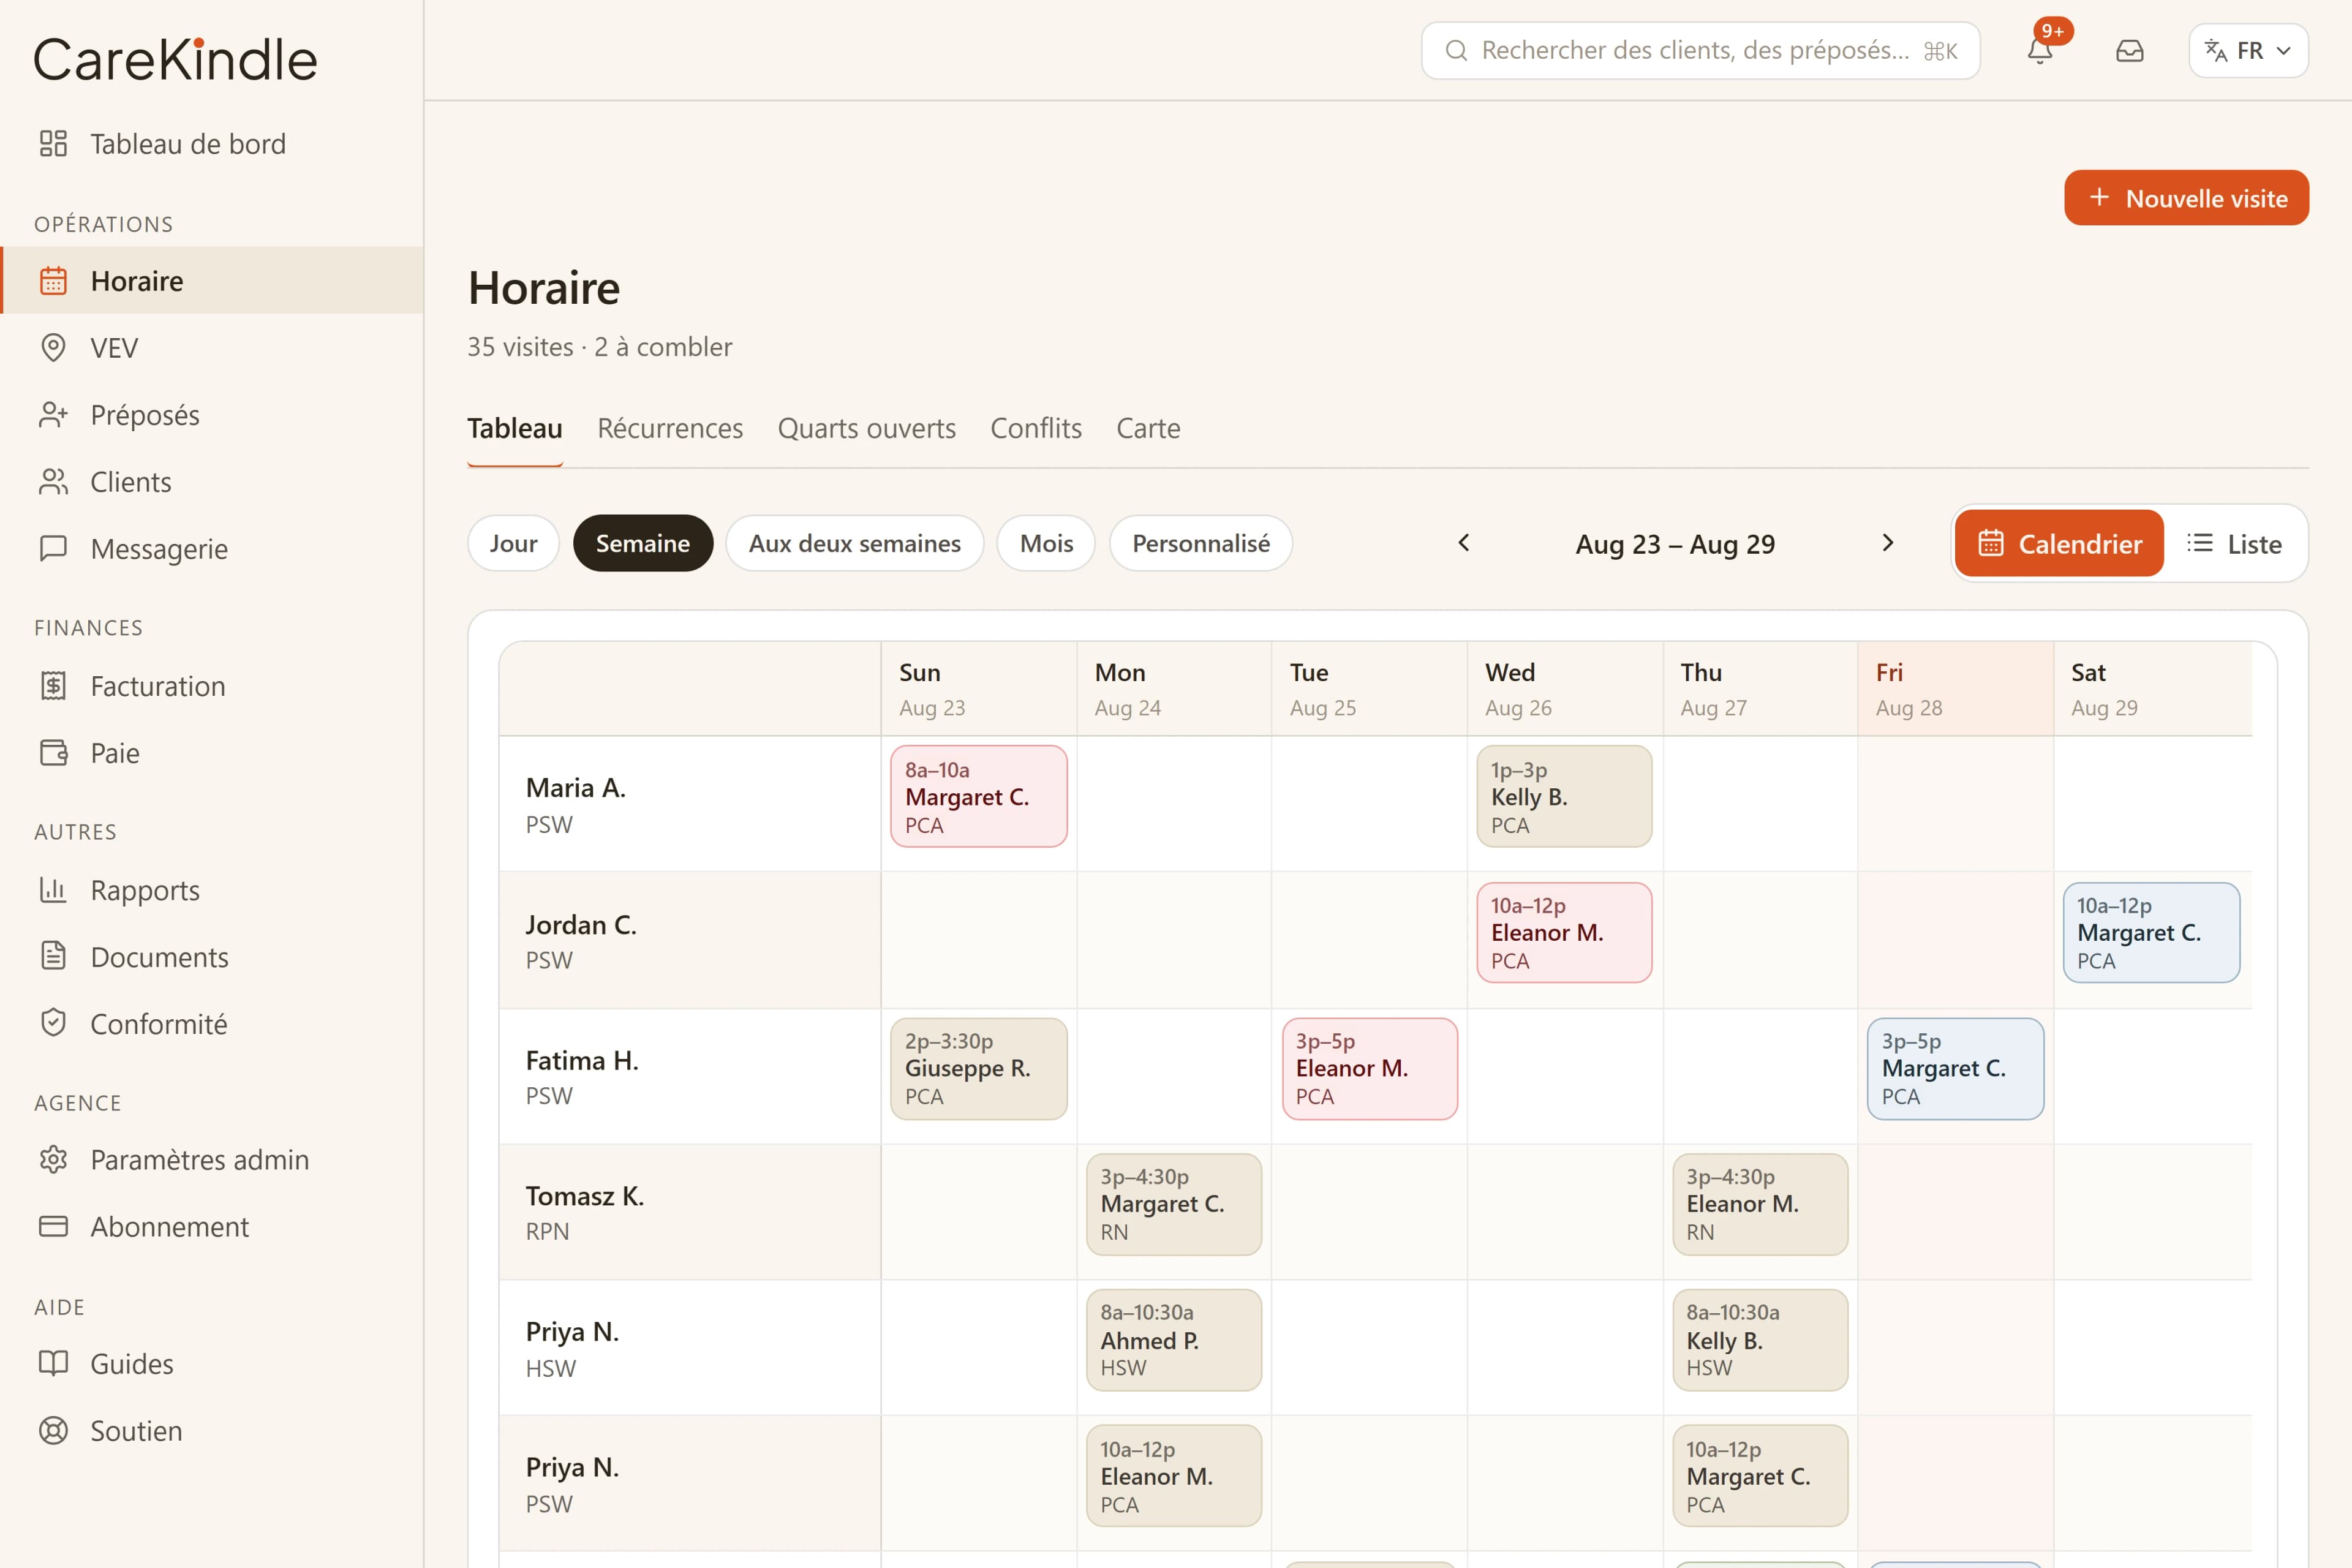Open Paie wallet icon
Screen dimensions: 2352x1568
[x=53, y=753]
